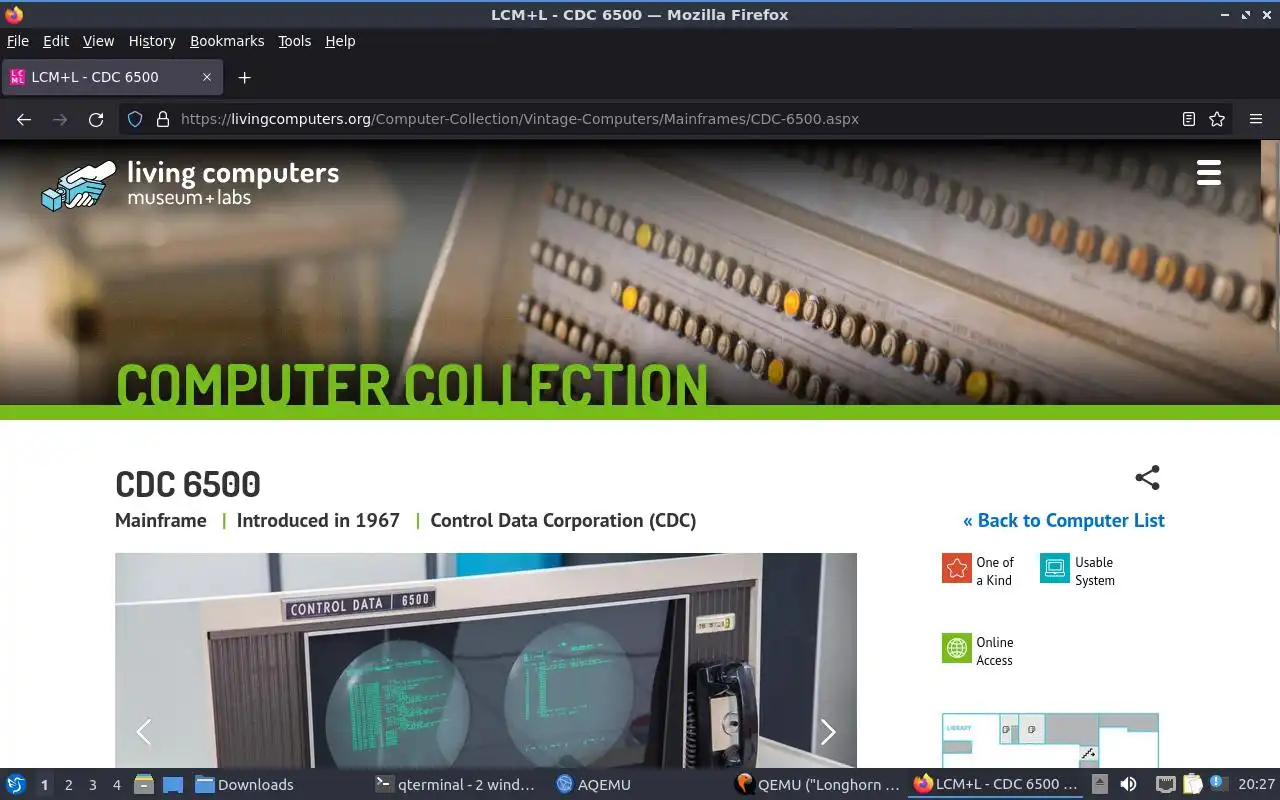Show site security padlock info

tap(163, 119)
